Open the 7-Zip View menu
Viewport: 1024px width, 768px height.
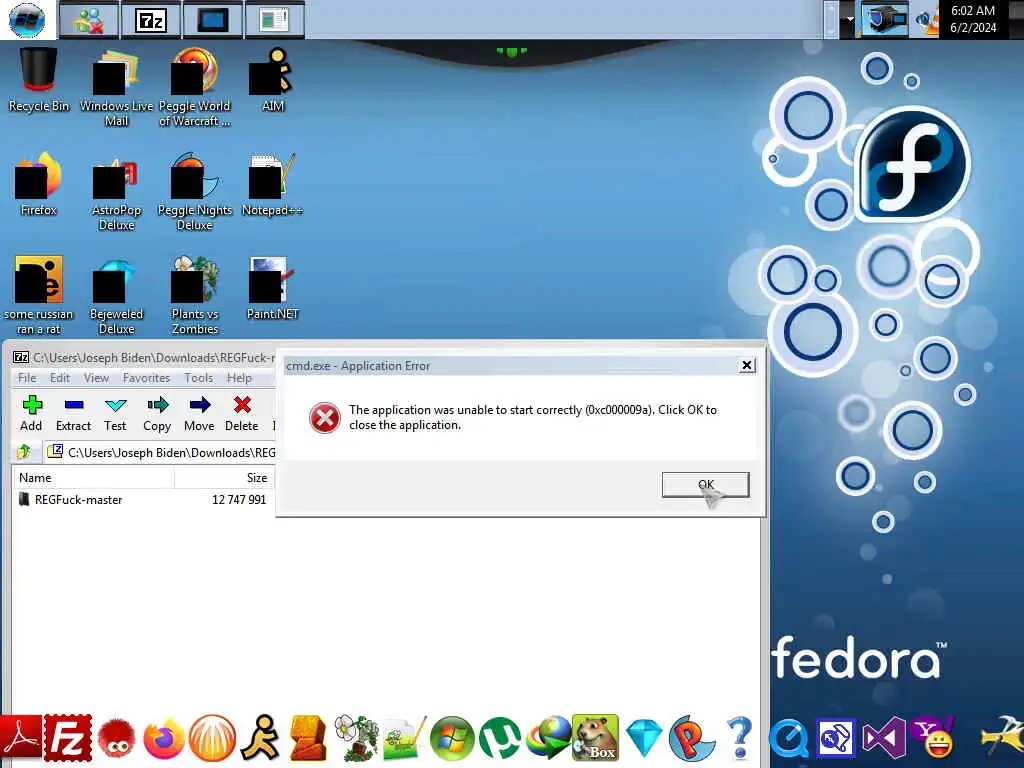click(96, 378)
